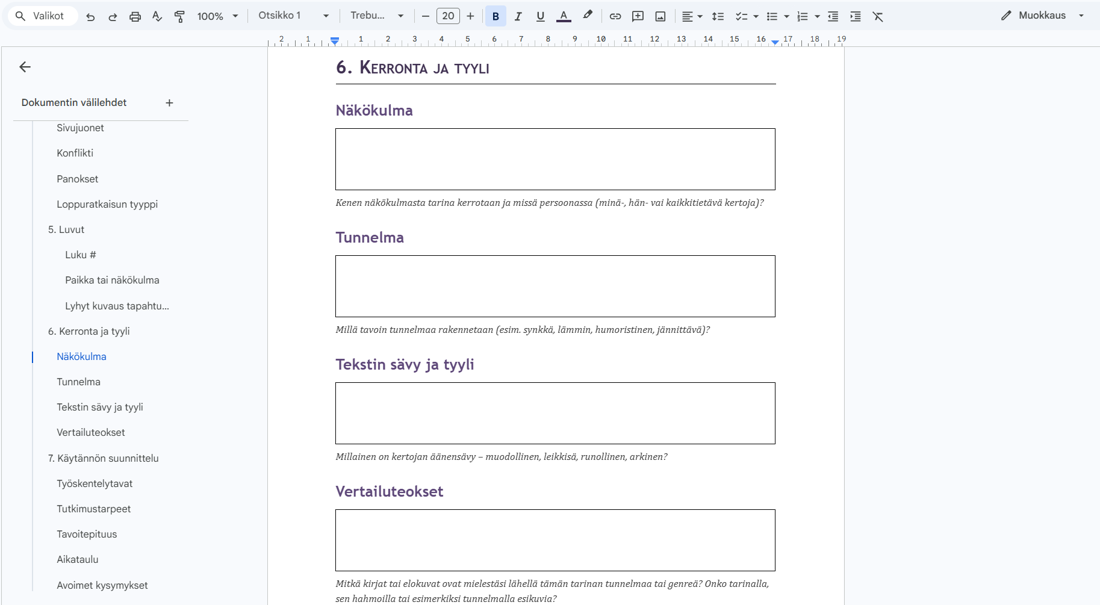This screenshot has width=1100, height=605.
Task: Open the text color picker
Action: click(563, 16)
